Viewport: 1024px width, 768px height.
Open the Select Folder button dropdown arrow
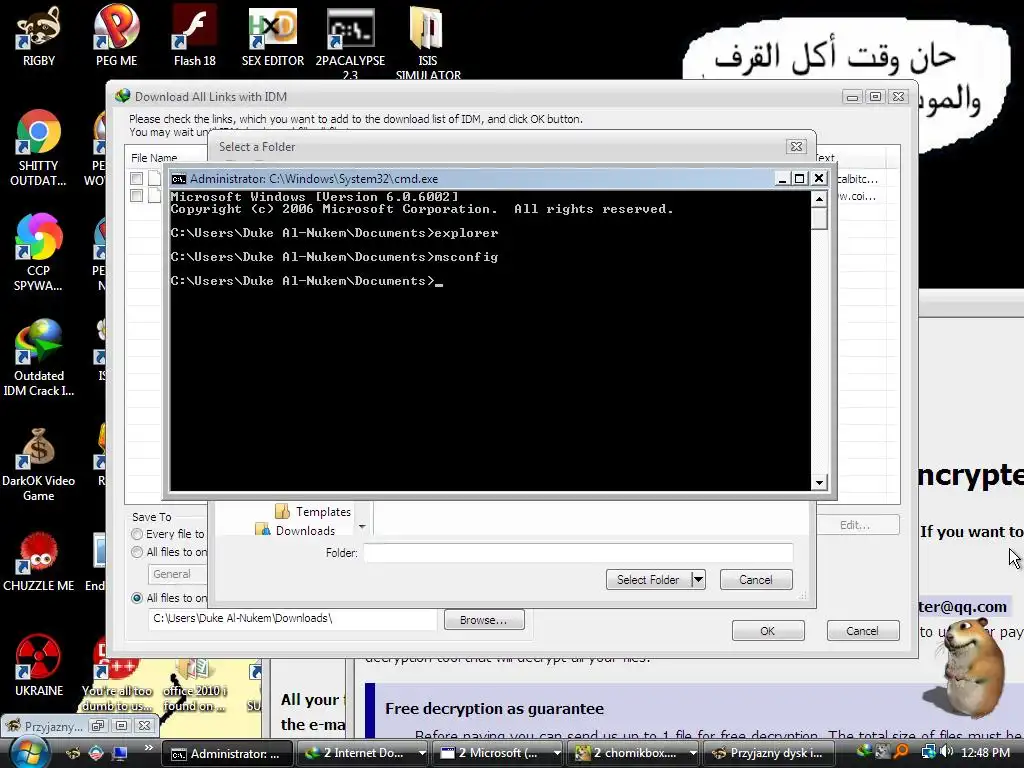(698, 579)
